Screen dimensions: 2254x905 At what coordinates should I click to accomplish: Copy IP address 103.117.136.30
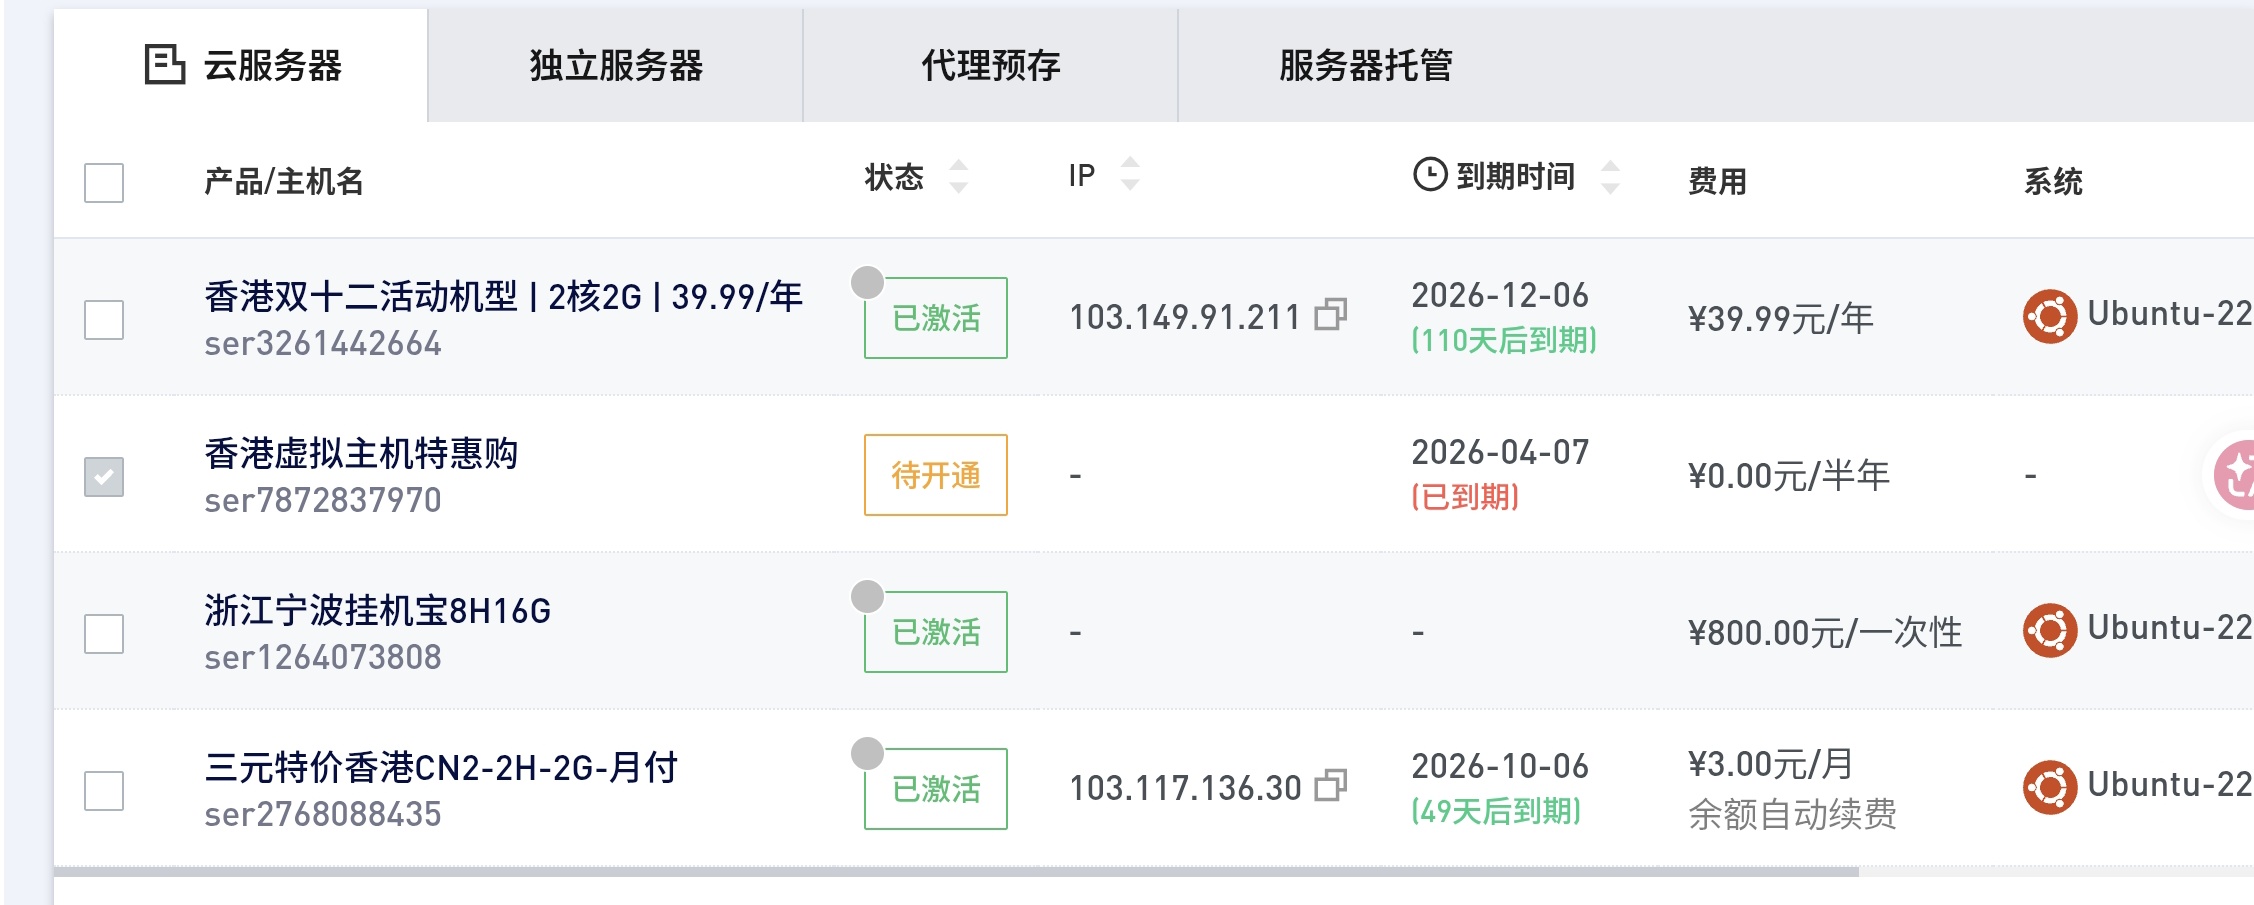[x=1331, y=786]
